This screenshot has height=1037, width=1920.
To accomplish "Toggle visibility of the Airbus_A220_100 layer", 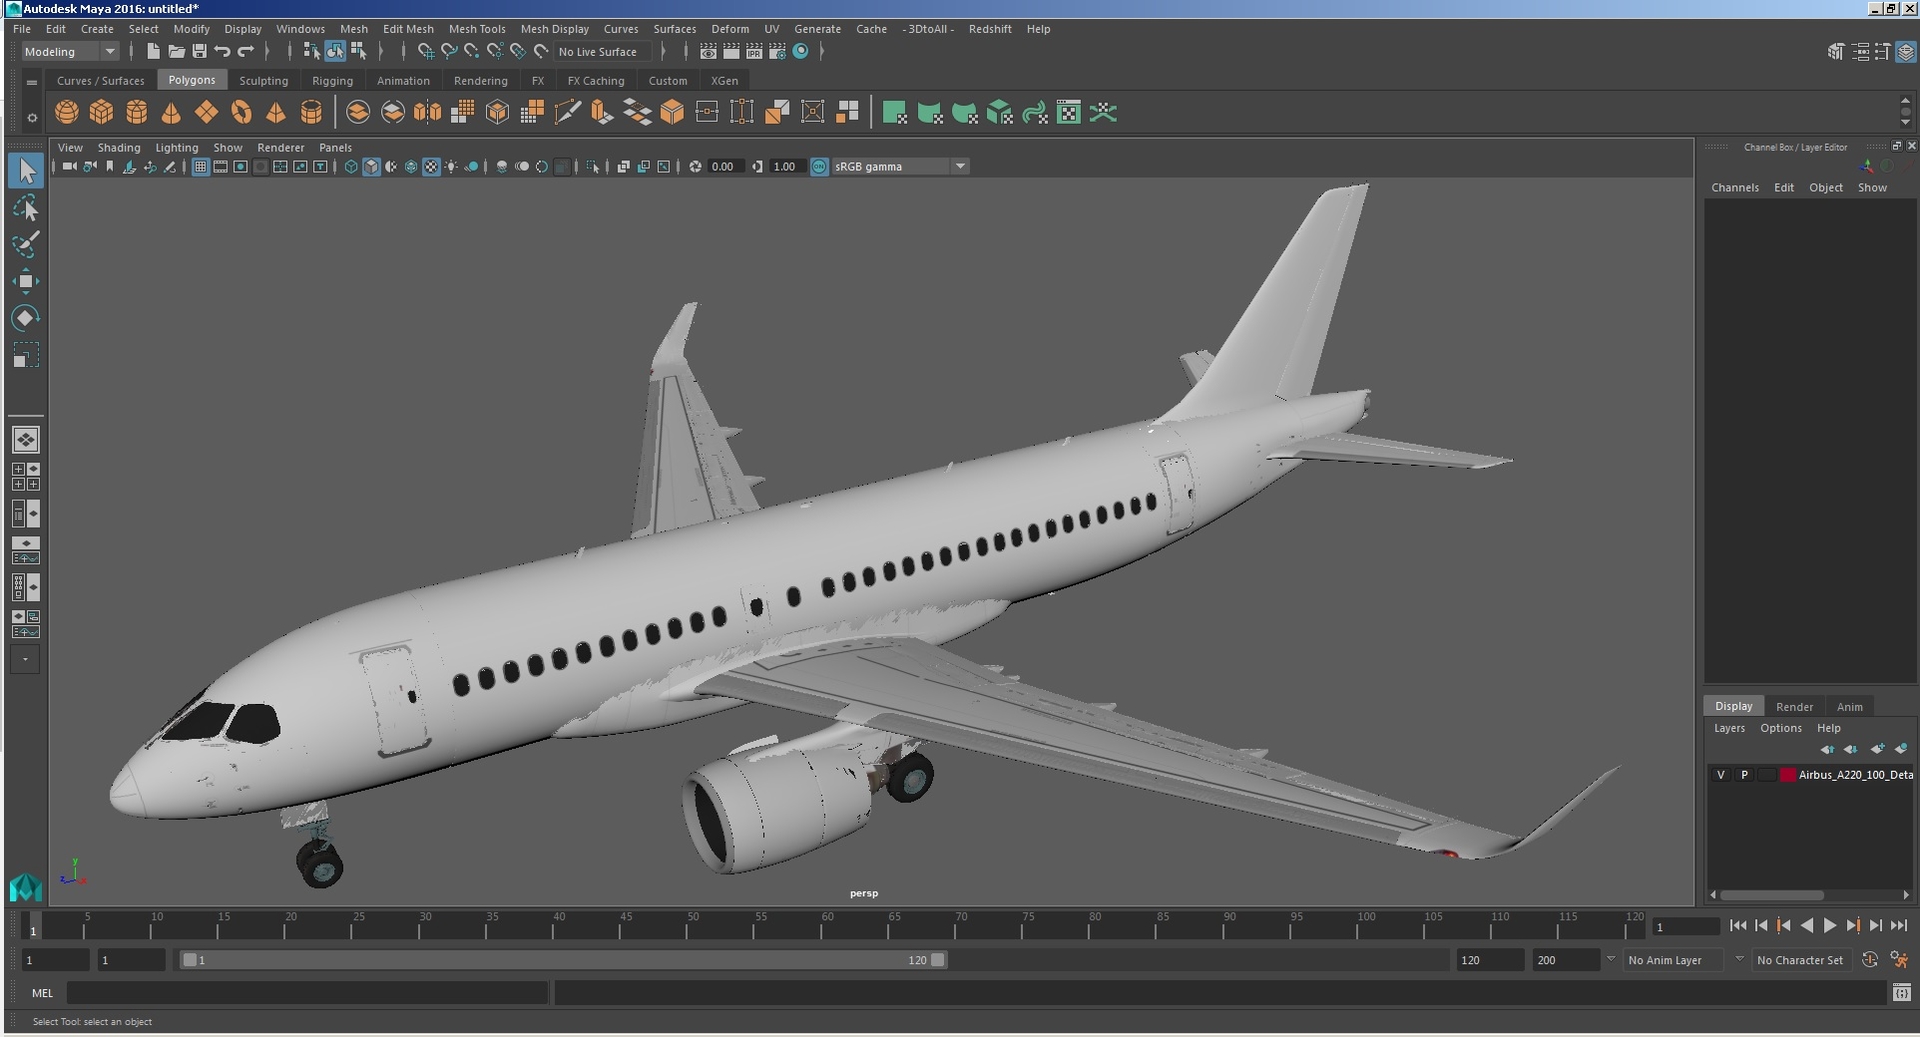I will pos(1721,775).
